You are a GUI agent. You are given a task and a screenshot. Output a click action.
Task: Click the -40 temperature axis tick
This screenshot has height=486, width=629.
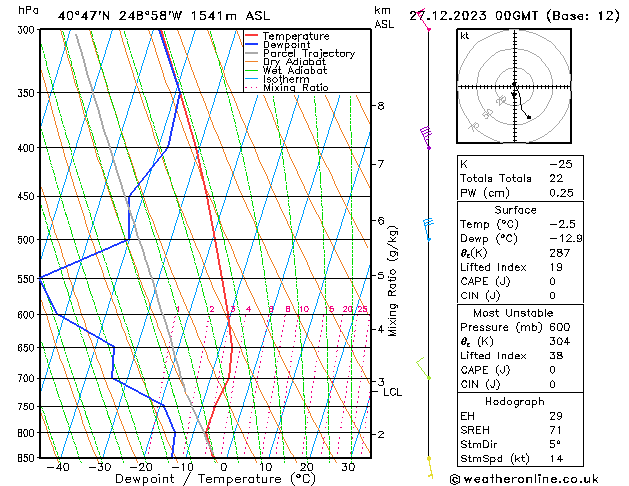58,467
